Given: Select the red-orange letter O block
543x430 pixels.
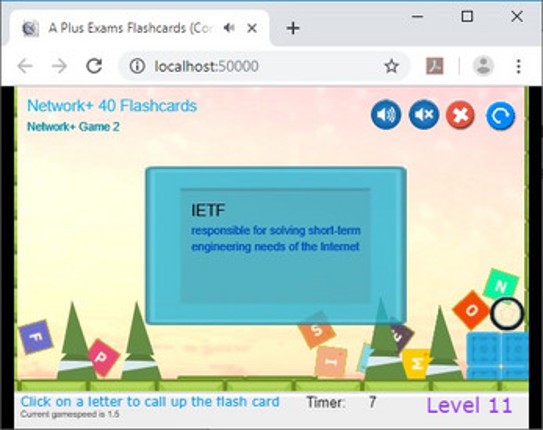Looking at the screenshot, I should coord(472,310).
